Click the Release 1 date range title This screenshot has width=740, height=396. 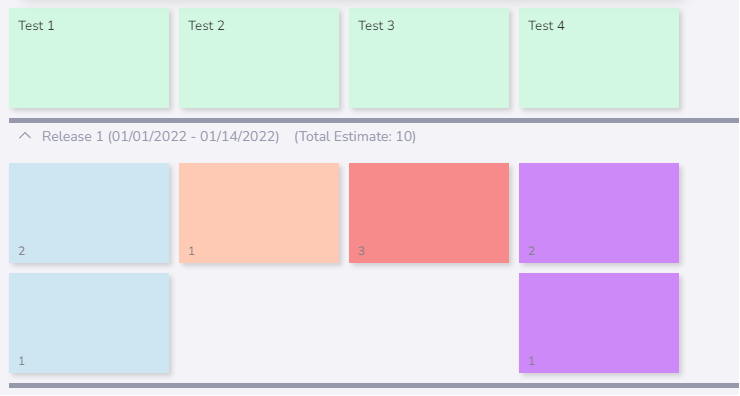(160, 136)
